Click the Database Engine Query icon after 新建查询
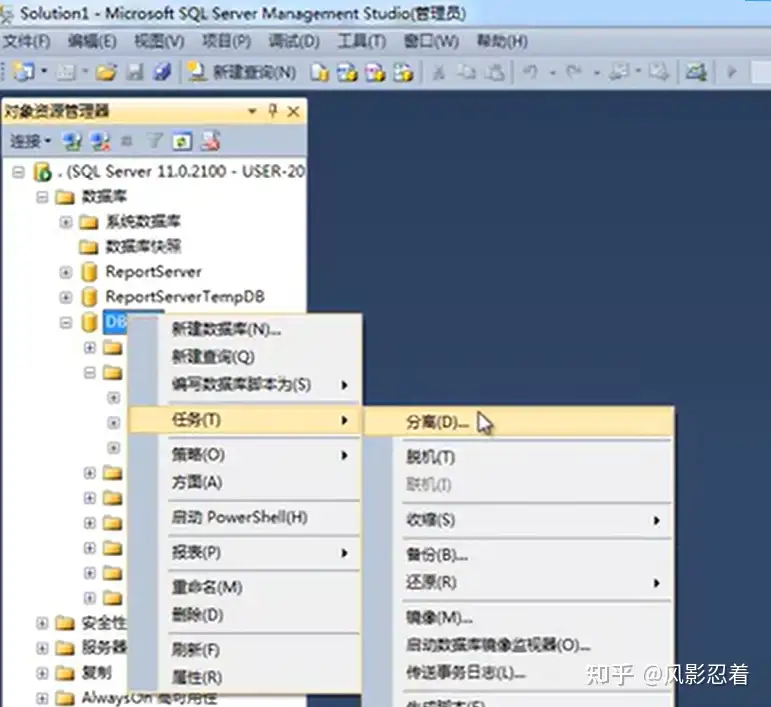 (x=319, y=72)
